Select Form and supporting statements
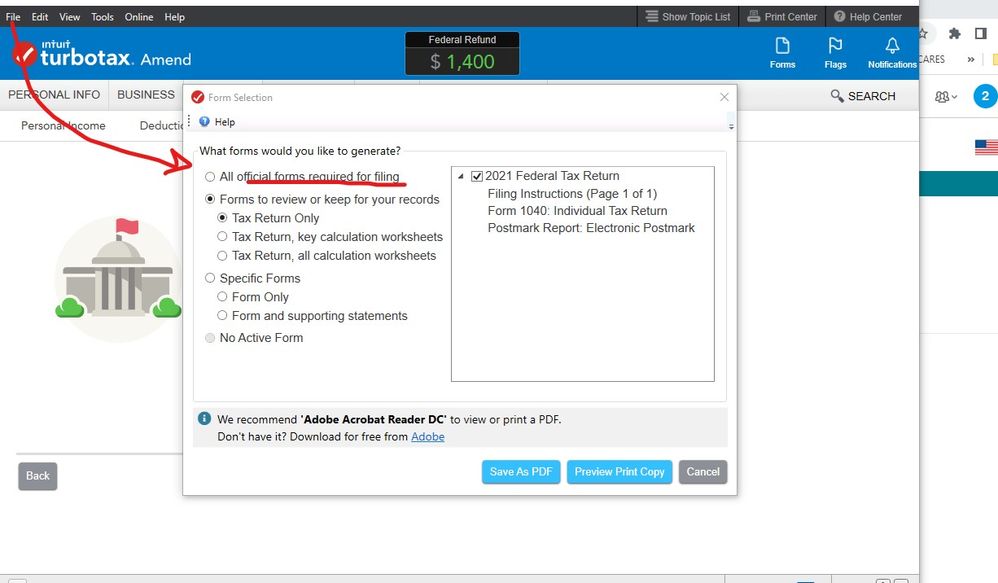998x583 pixels. point(222,316)
